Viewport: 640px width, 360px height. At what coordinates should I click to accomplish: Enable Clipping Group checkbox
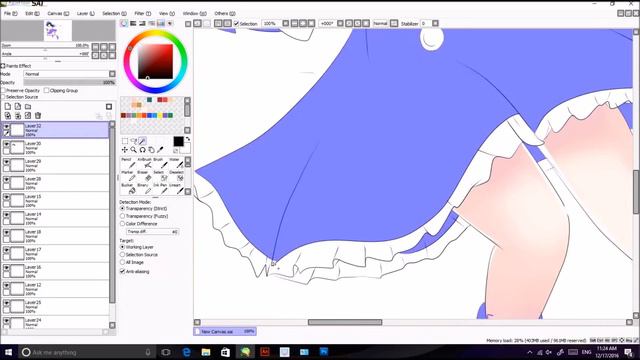pos(47,90)
